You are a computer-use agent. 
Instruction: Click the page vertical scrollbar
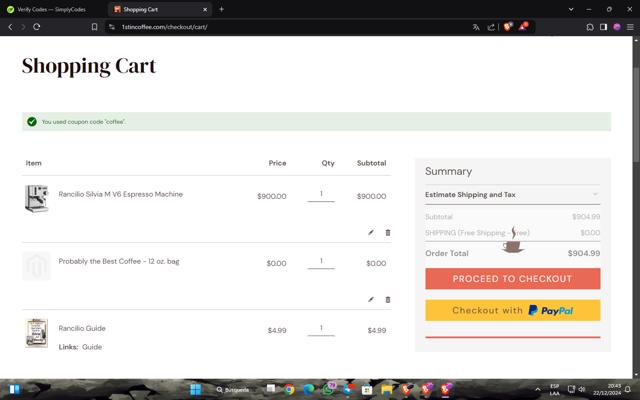coord(636,114)
